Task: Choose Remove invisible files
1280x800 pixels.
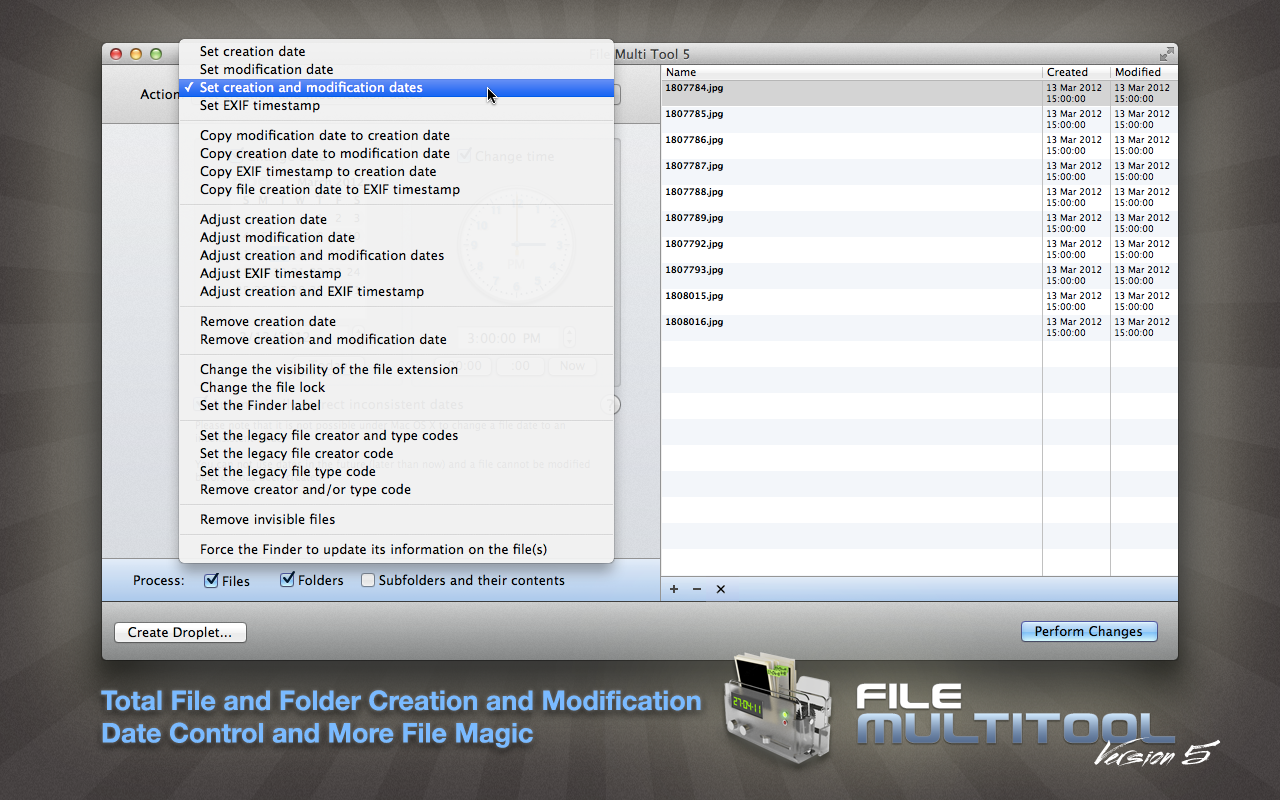Action: point(396,520)
